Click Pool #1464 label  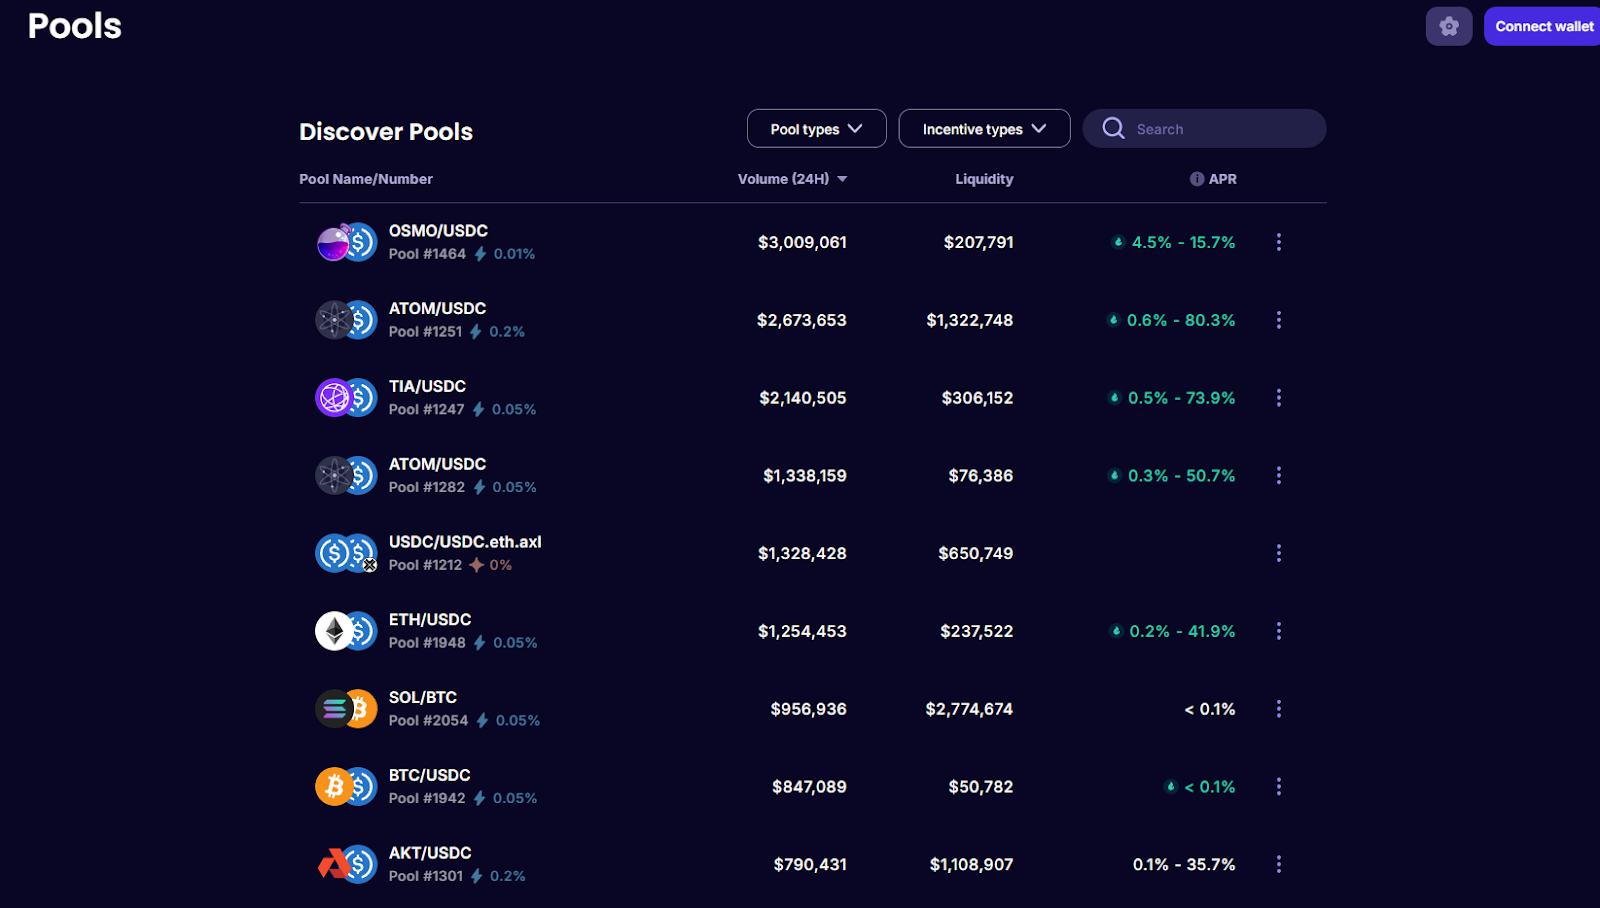427,254
